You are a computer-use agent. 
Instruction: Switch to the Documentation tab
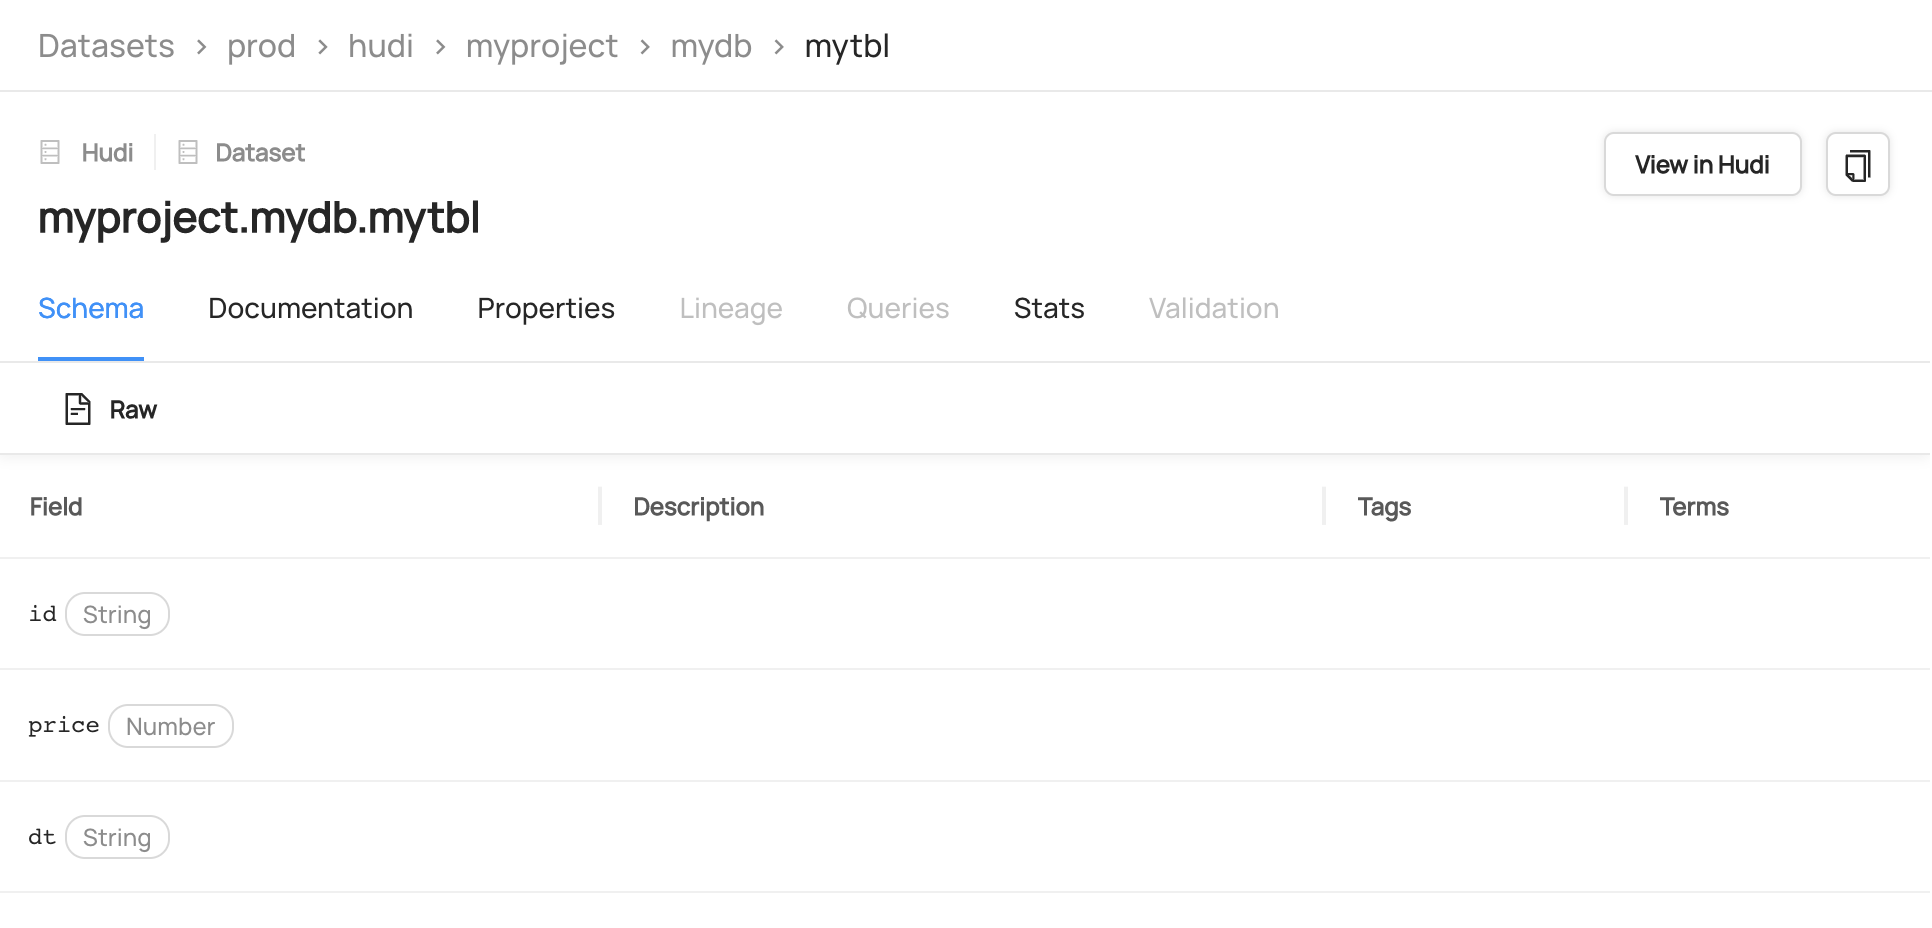[x=310, y=309]
